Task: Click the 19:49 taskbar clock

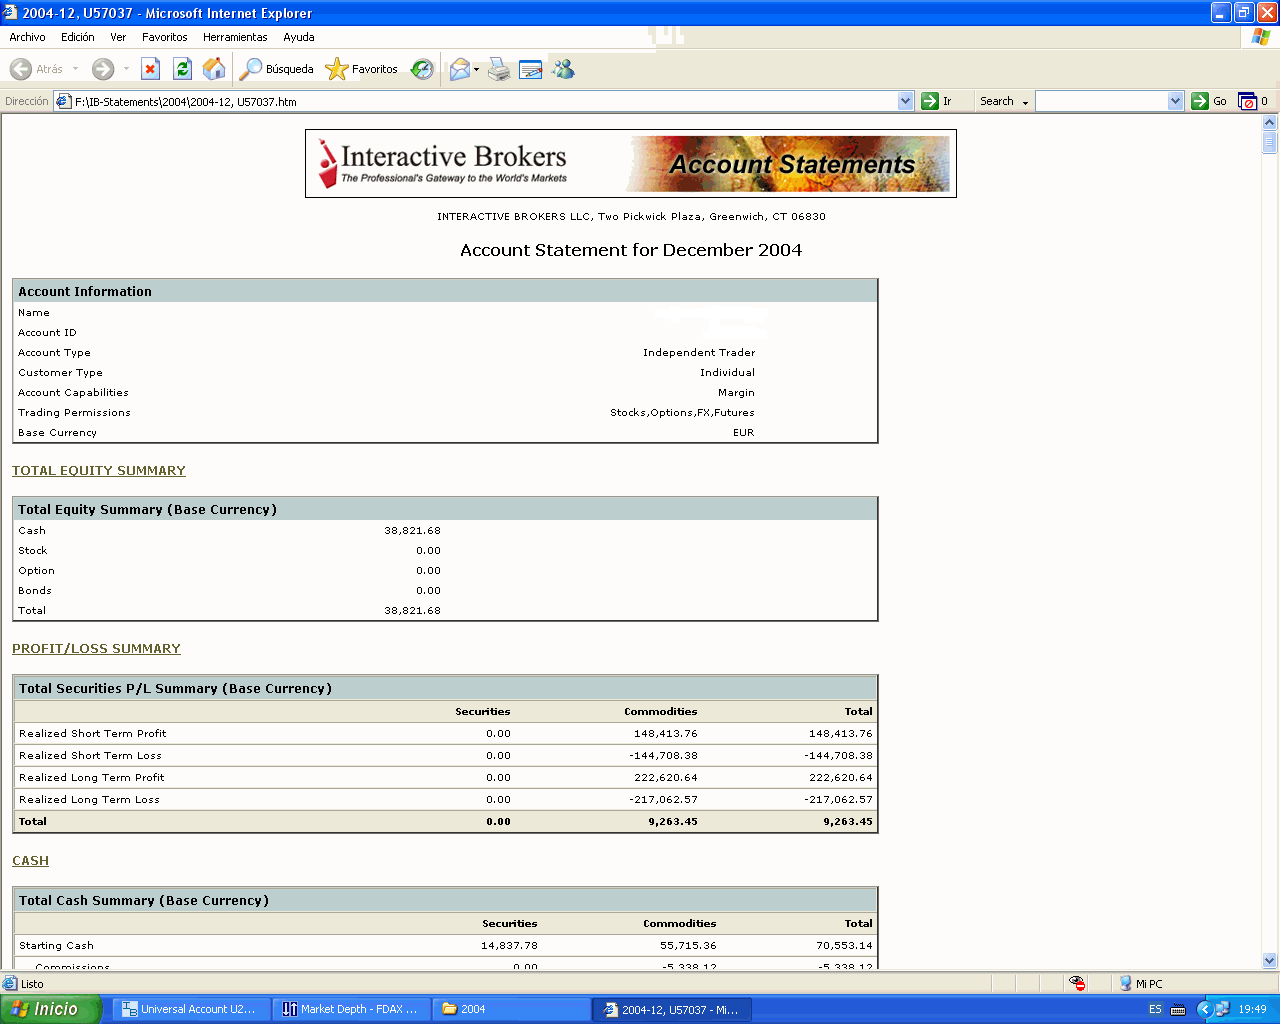Action: [1252, 1009]
